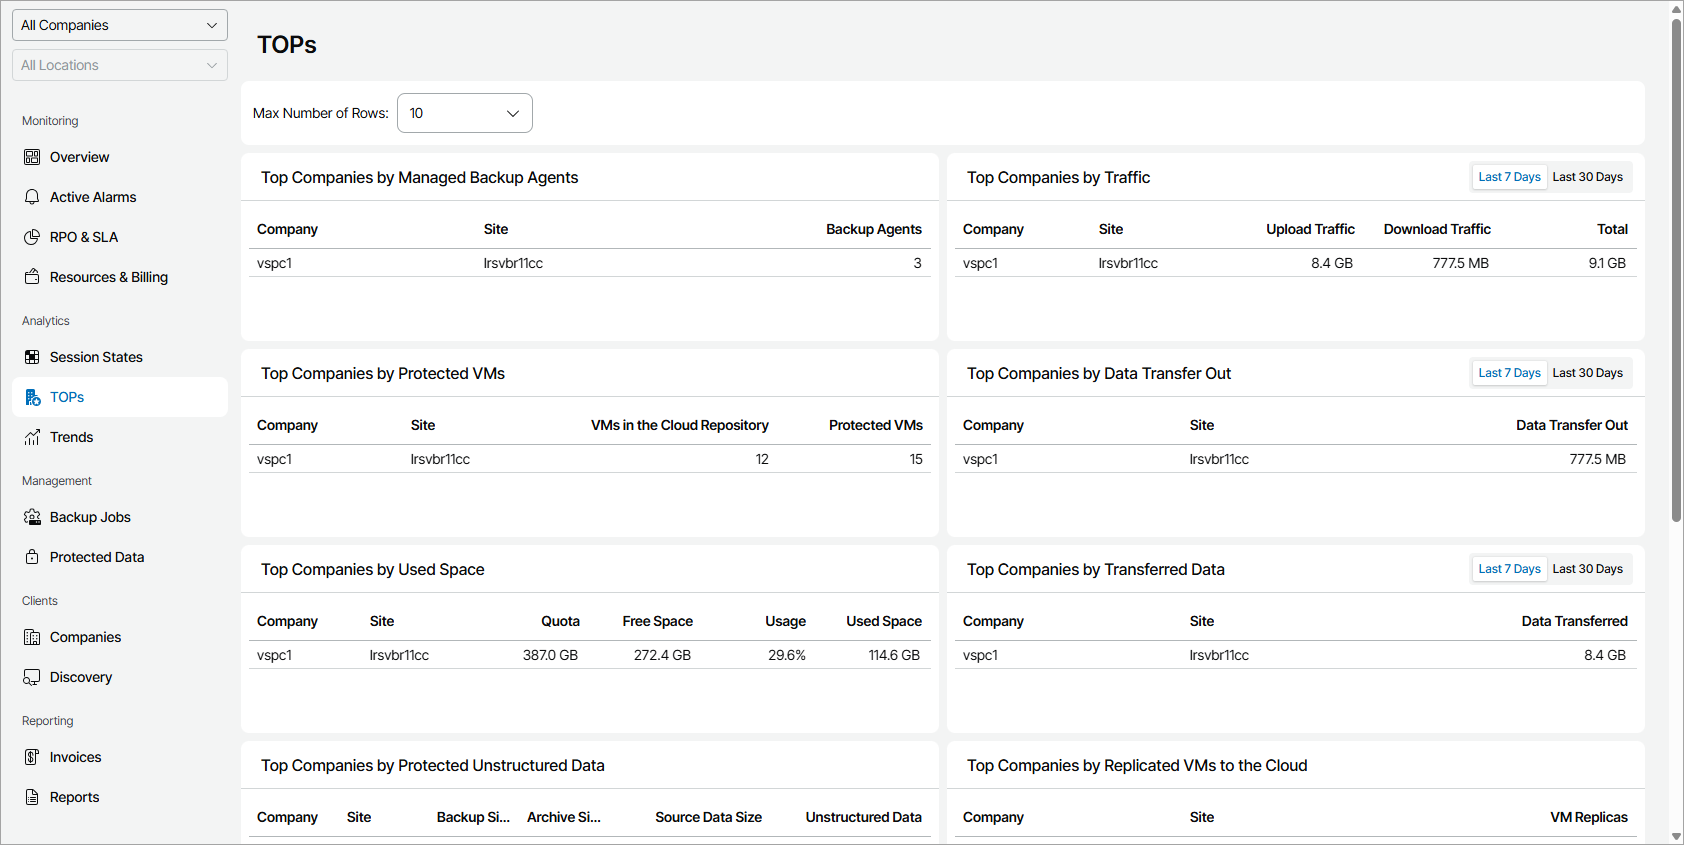The image size is (1684, 845).
Task: Expand the All Locations dropdown
Action: pos(120,65)
